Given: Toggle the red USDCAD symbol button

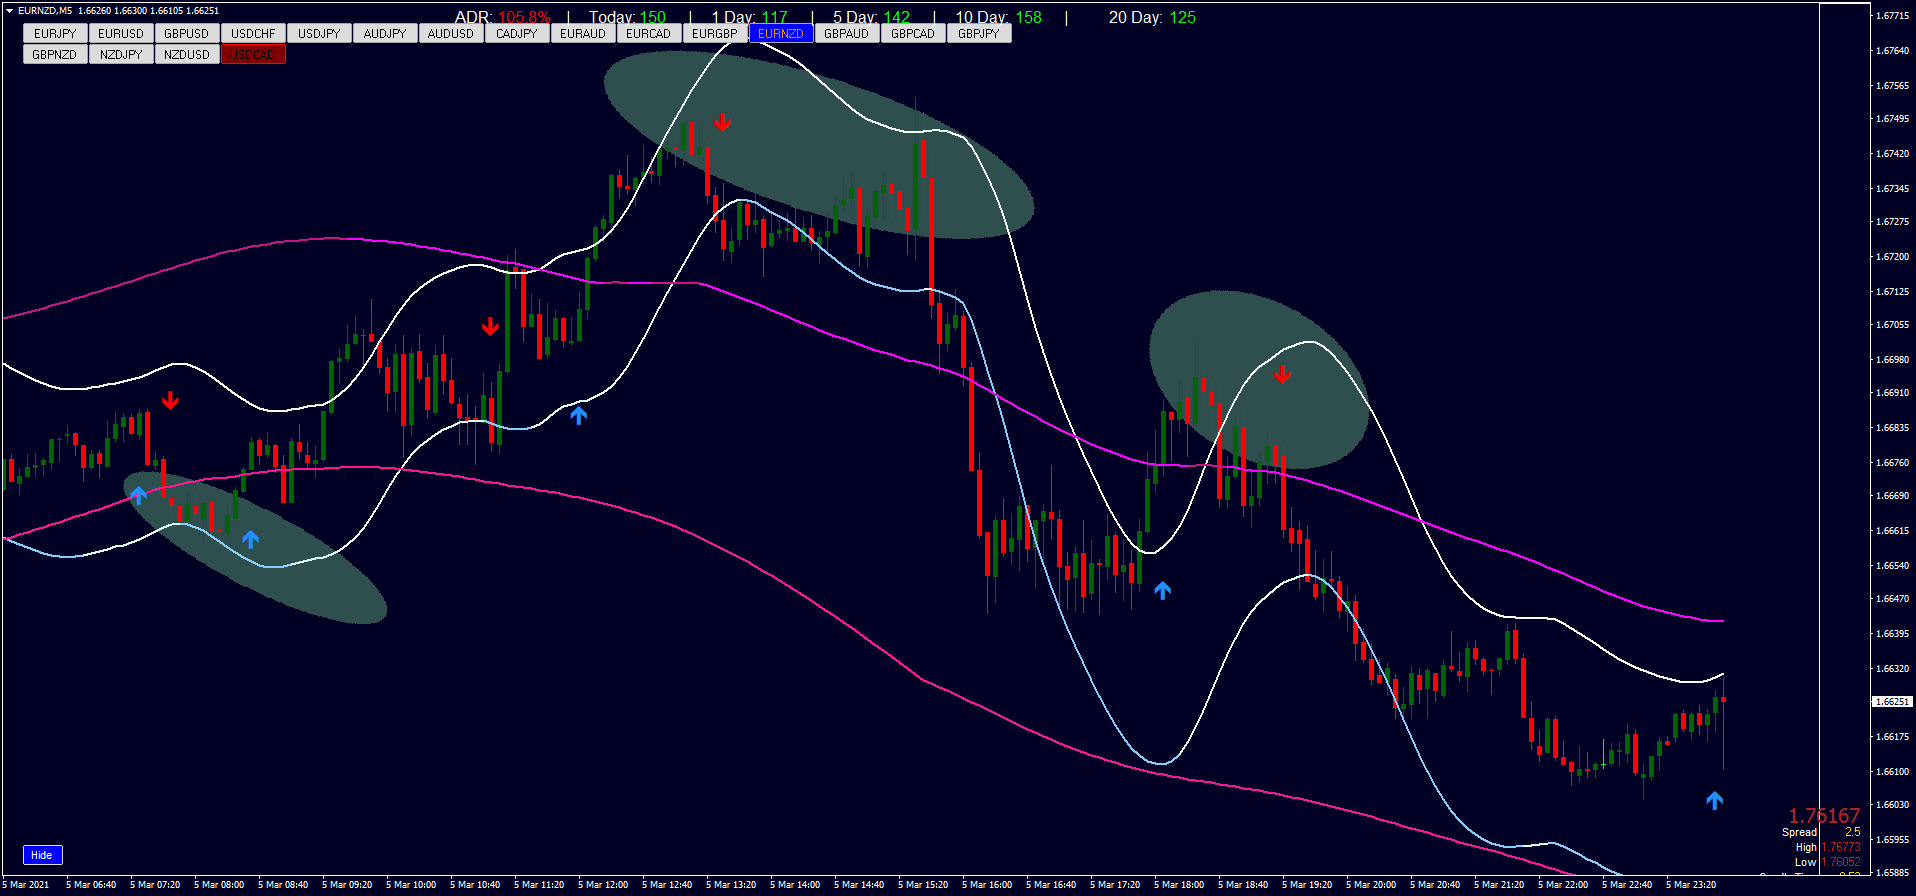Looking at the screenshot, I should click(253, 54).
